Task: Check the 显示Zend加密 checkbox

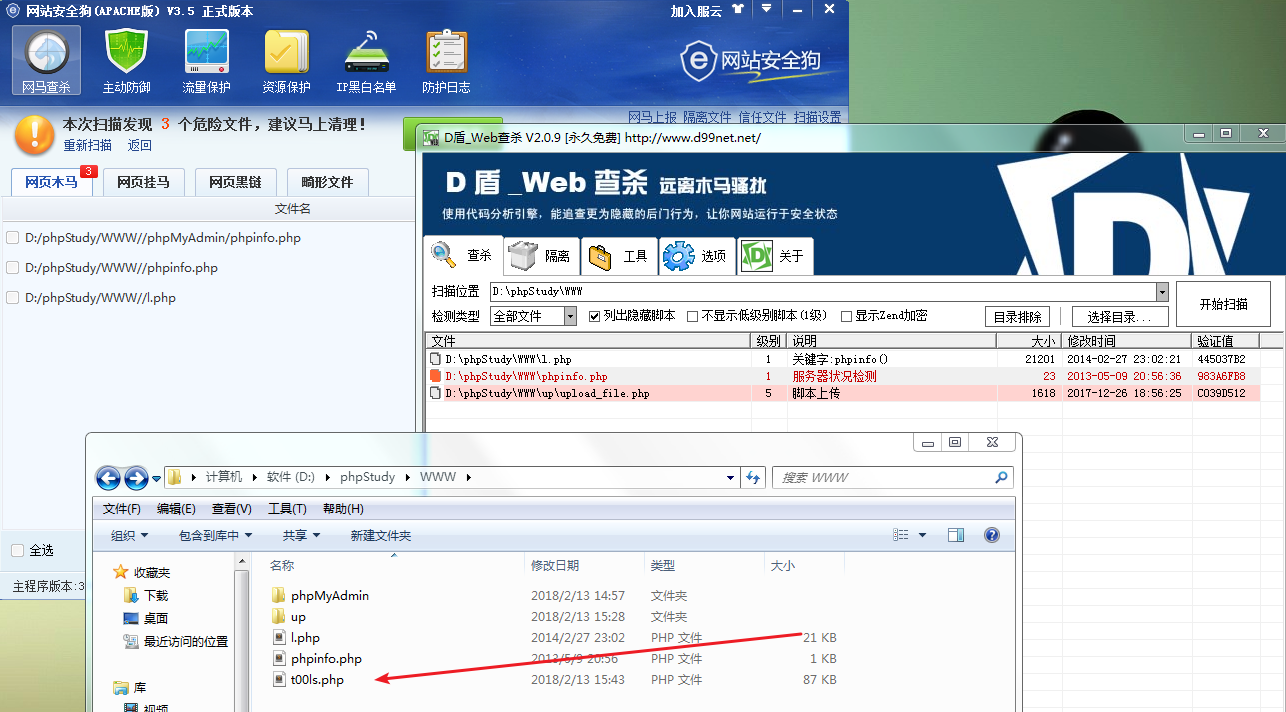Action: click(x=847, y=316)
